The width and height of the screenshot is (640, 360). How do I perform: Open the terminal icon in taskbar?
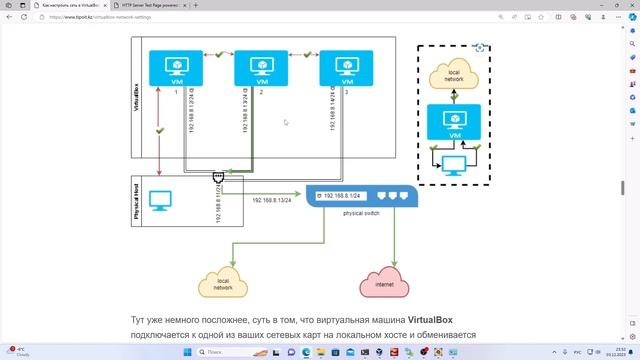365,352
